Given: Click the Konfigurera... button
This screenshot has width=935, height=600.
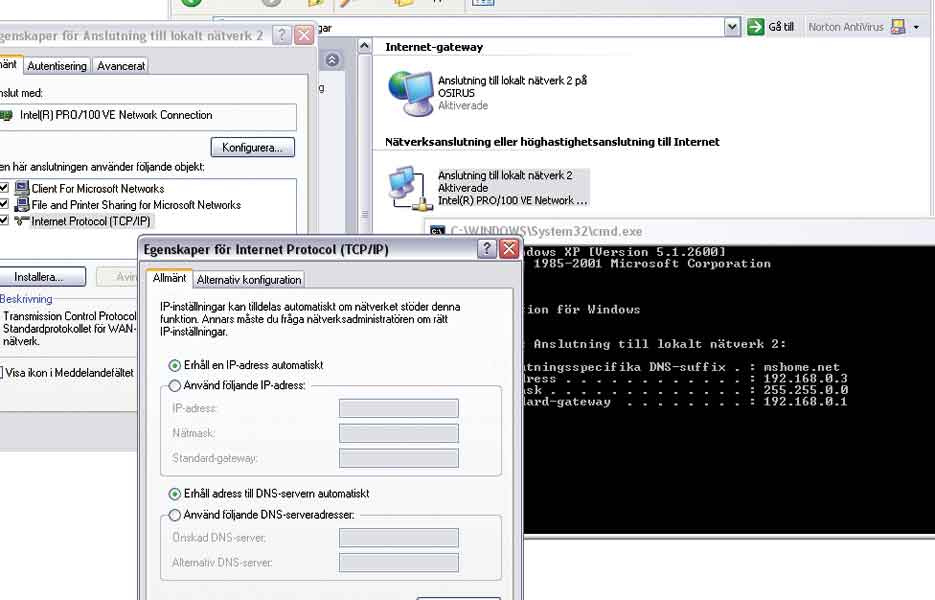Looking at the screenshot, I should point(252,147).
